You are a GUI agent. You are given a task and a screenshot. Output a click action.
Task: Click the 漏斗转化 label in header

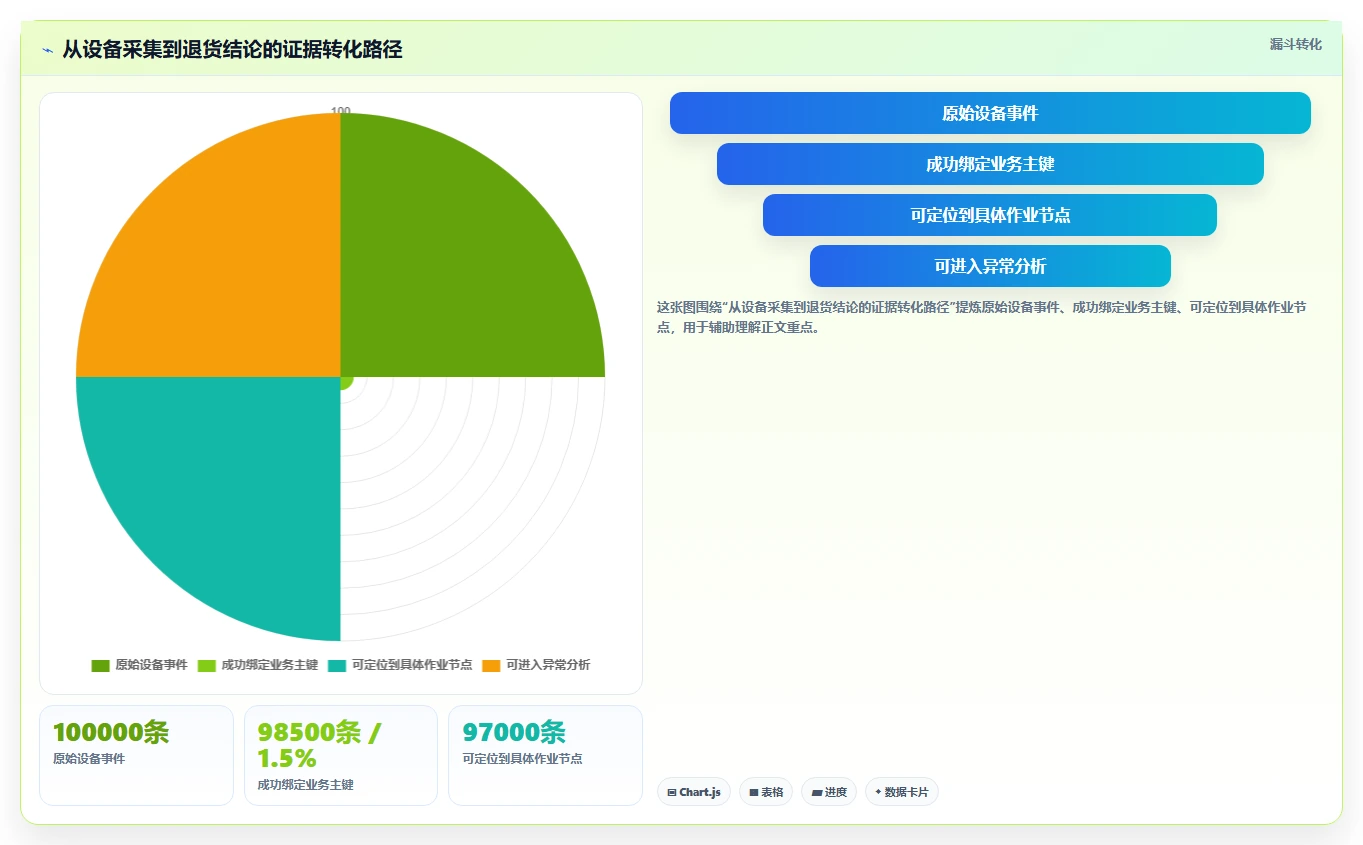[1295, 45]
